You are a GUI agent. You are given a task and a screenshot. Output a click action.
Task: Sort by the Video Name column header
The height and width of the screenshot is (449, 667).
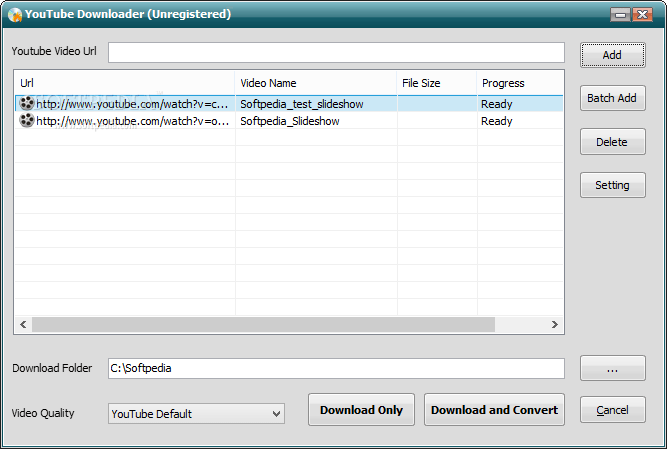(x=316, y=83)
